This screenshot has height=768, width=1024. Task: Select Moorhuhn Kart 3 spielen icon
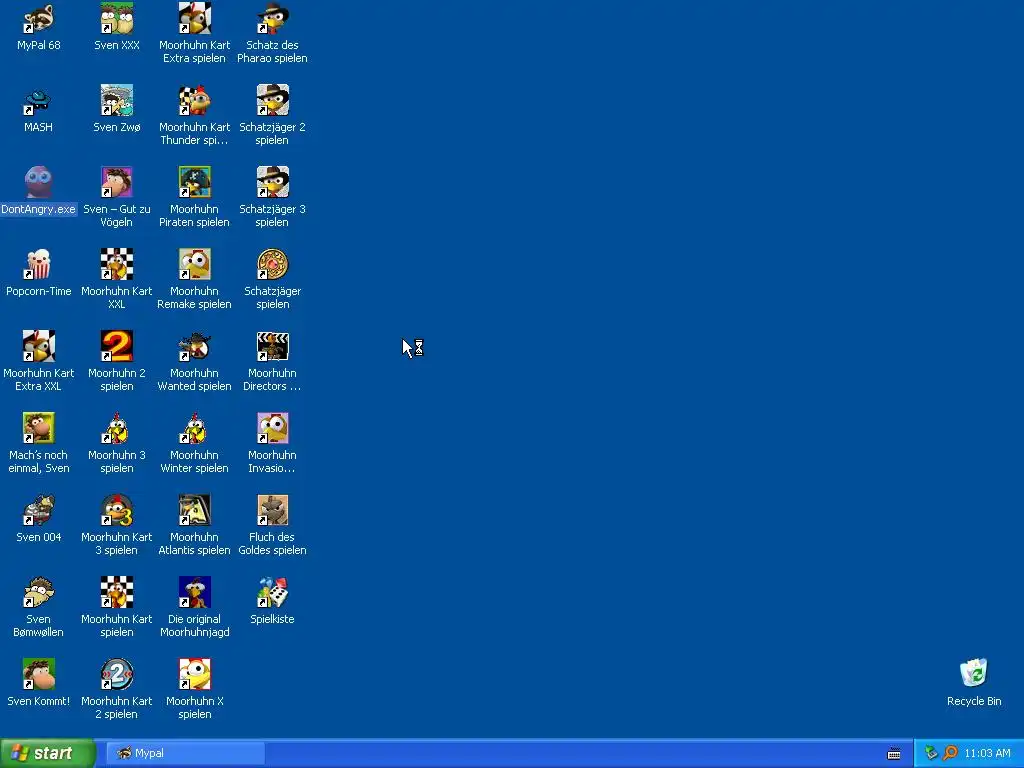point(117,510)
